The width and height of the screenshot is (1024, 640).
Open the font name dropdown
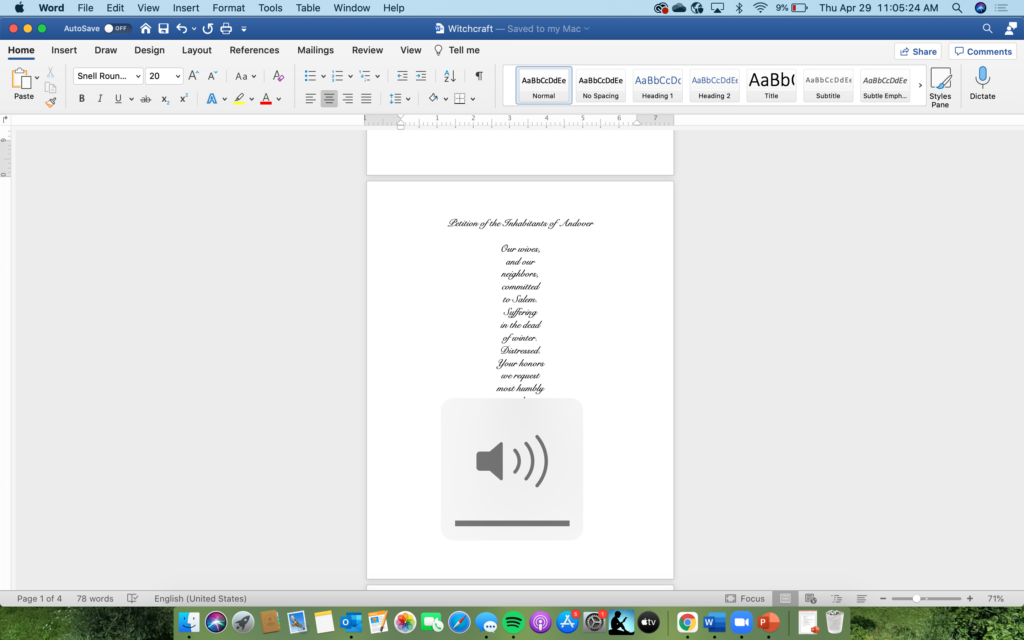137,76
